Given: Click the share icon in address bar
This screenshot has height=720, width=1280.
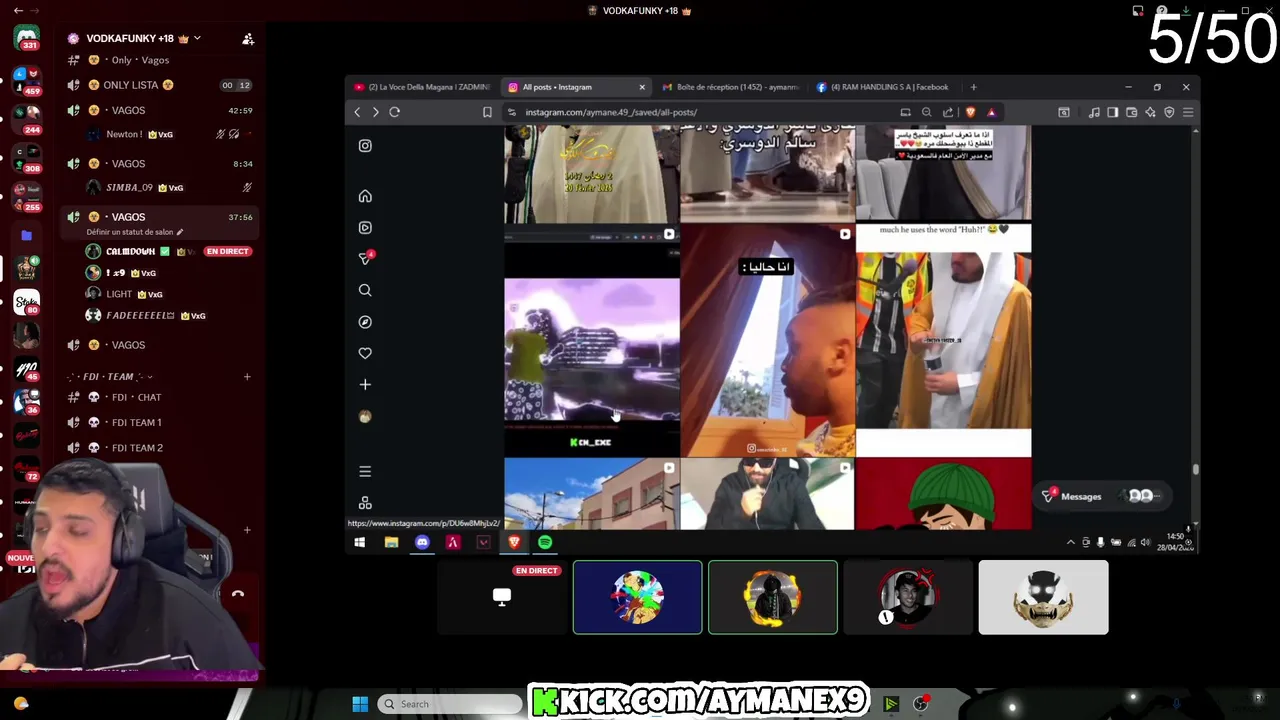Looking at the screenshot, I should (x=948, y=112).
